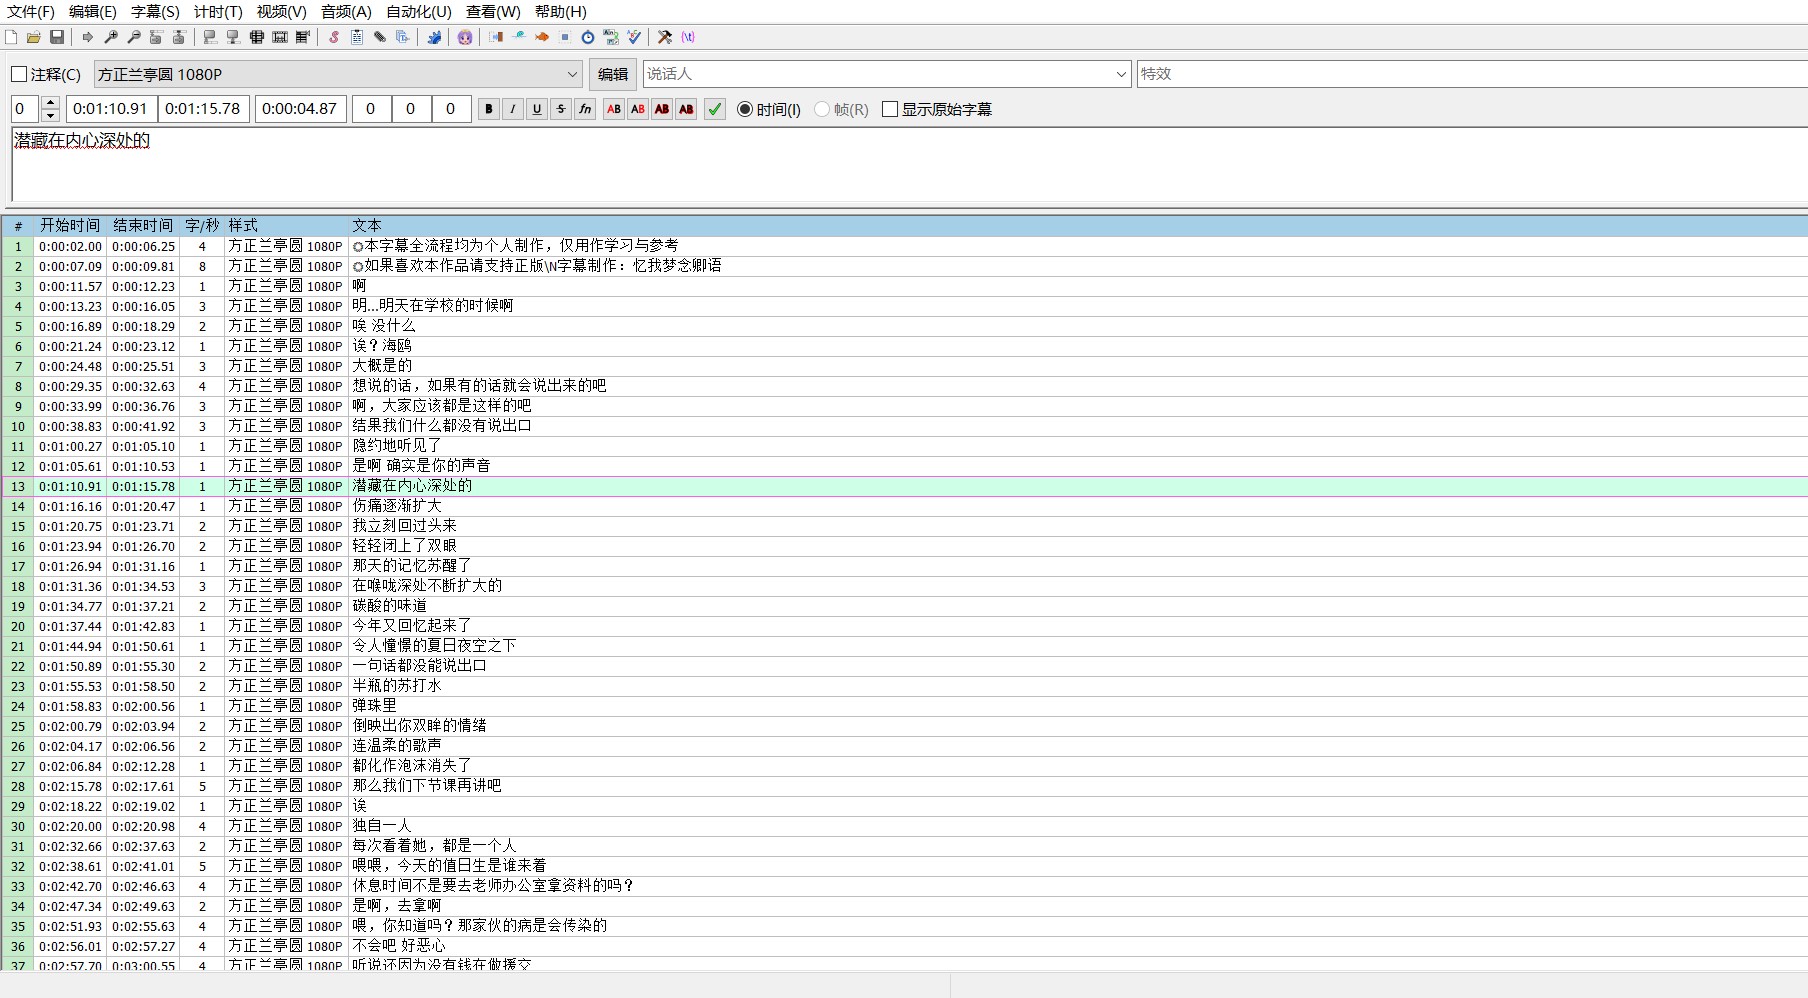Run the spell checker icon
Screen dimensions: 1808x998
[x=634, y=37]
